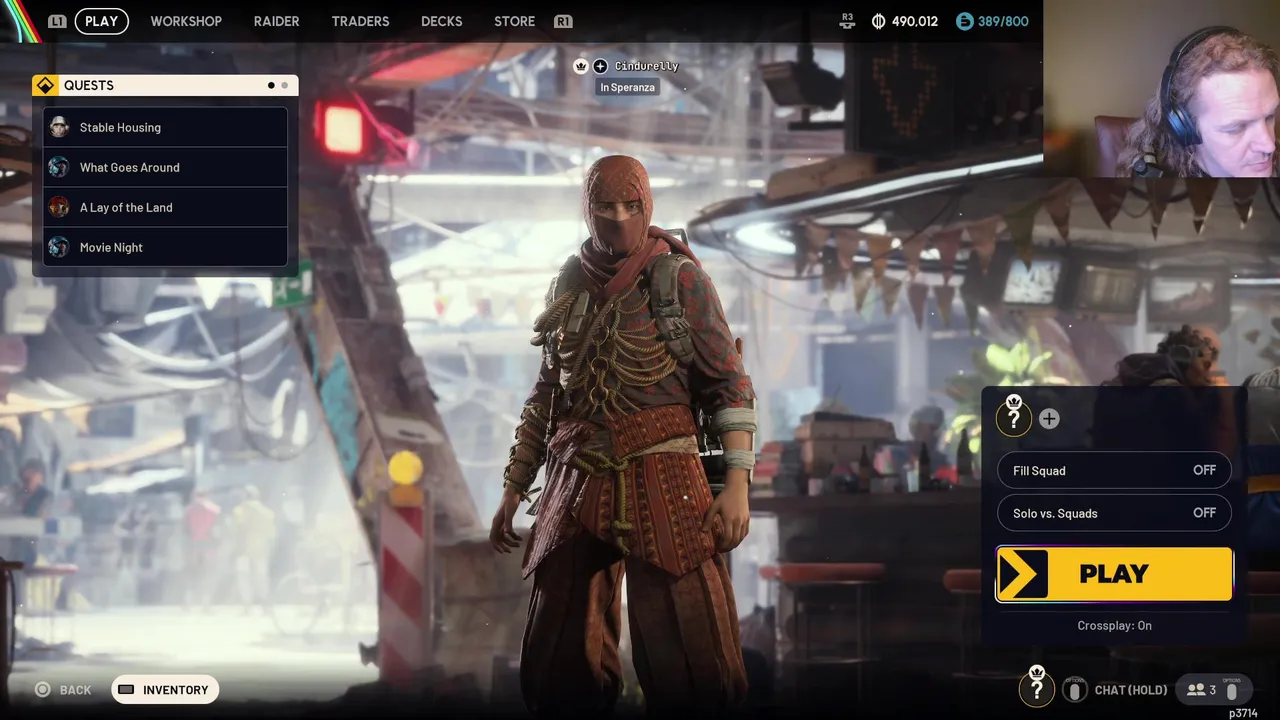1280x720 pixels.
Task: Click the crown leader icon beside Cindurelly
Action: 580,66
